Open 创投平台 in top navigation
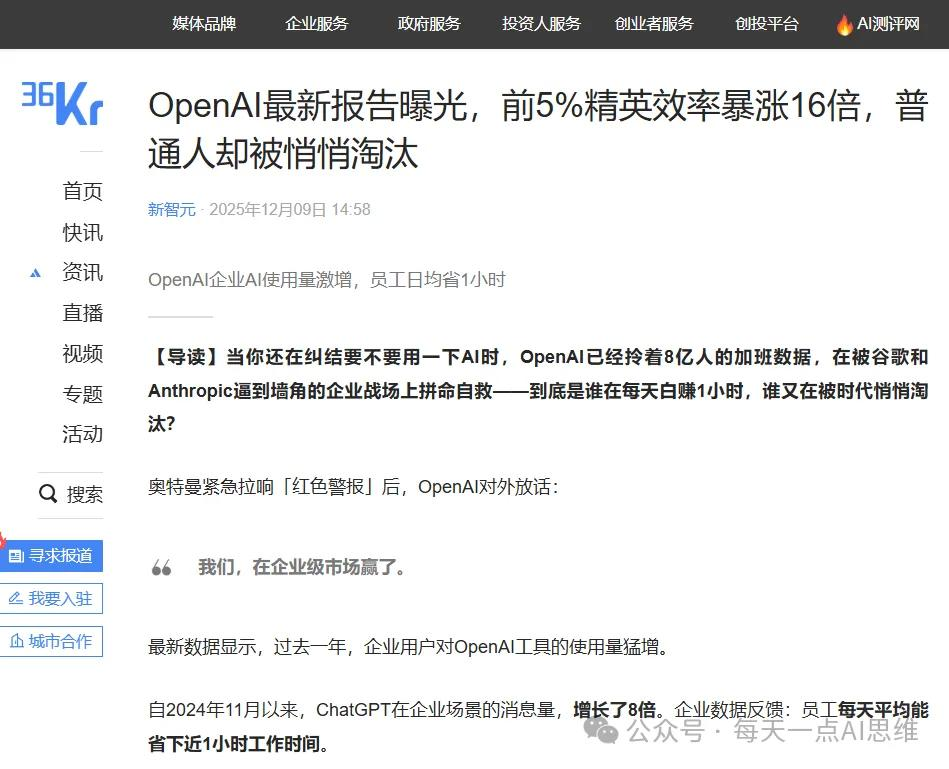949x769 pixels. click(767, 24)
